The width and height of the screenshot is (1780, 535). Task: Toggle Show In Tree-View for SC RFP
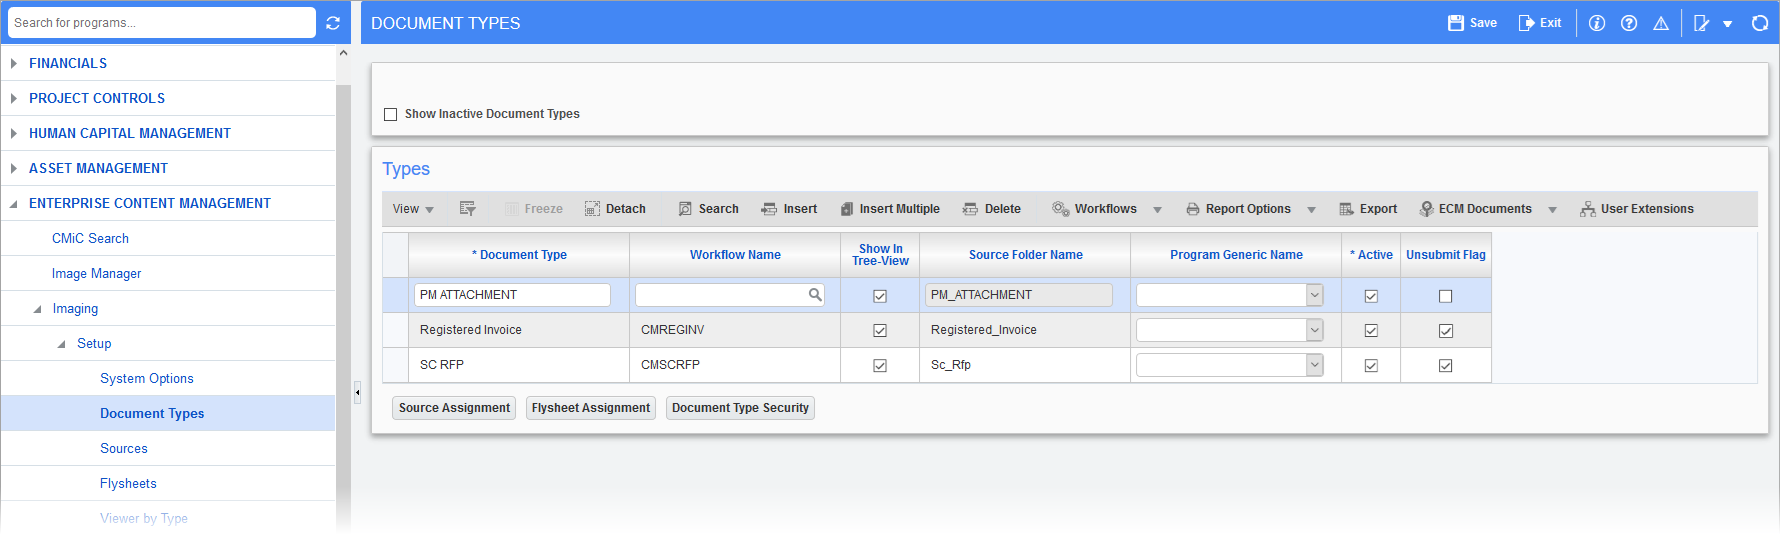click(880, 366)
